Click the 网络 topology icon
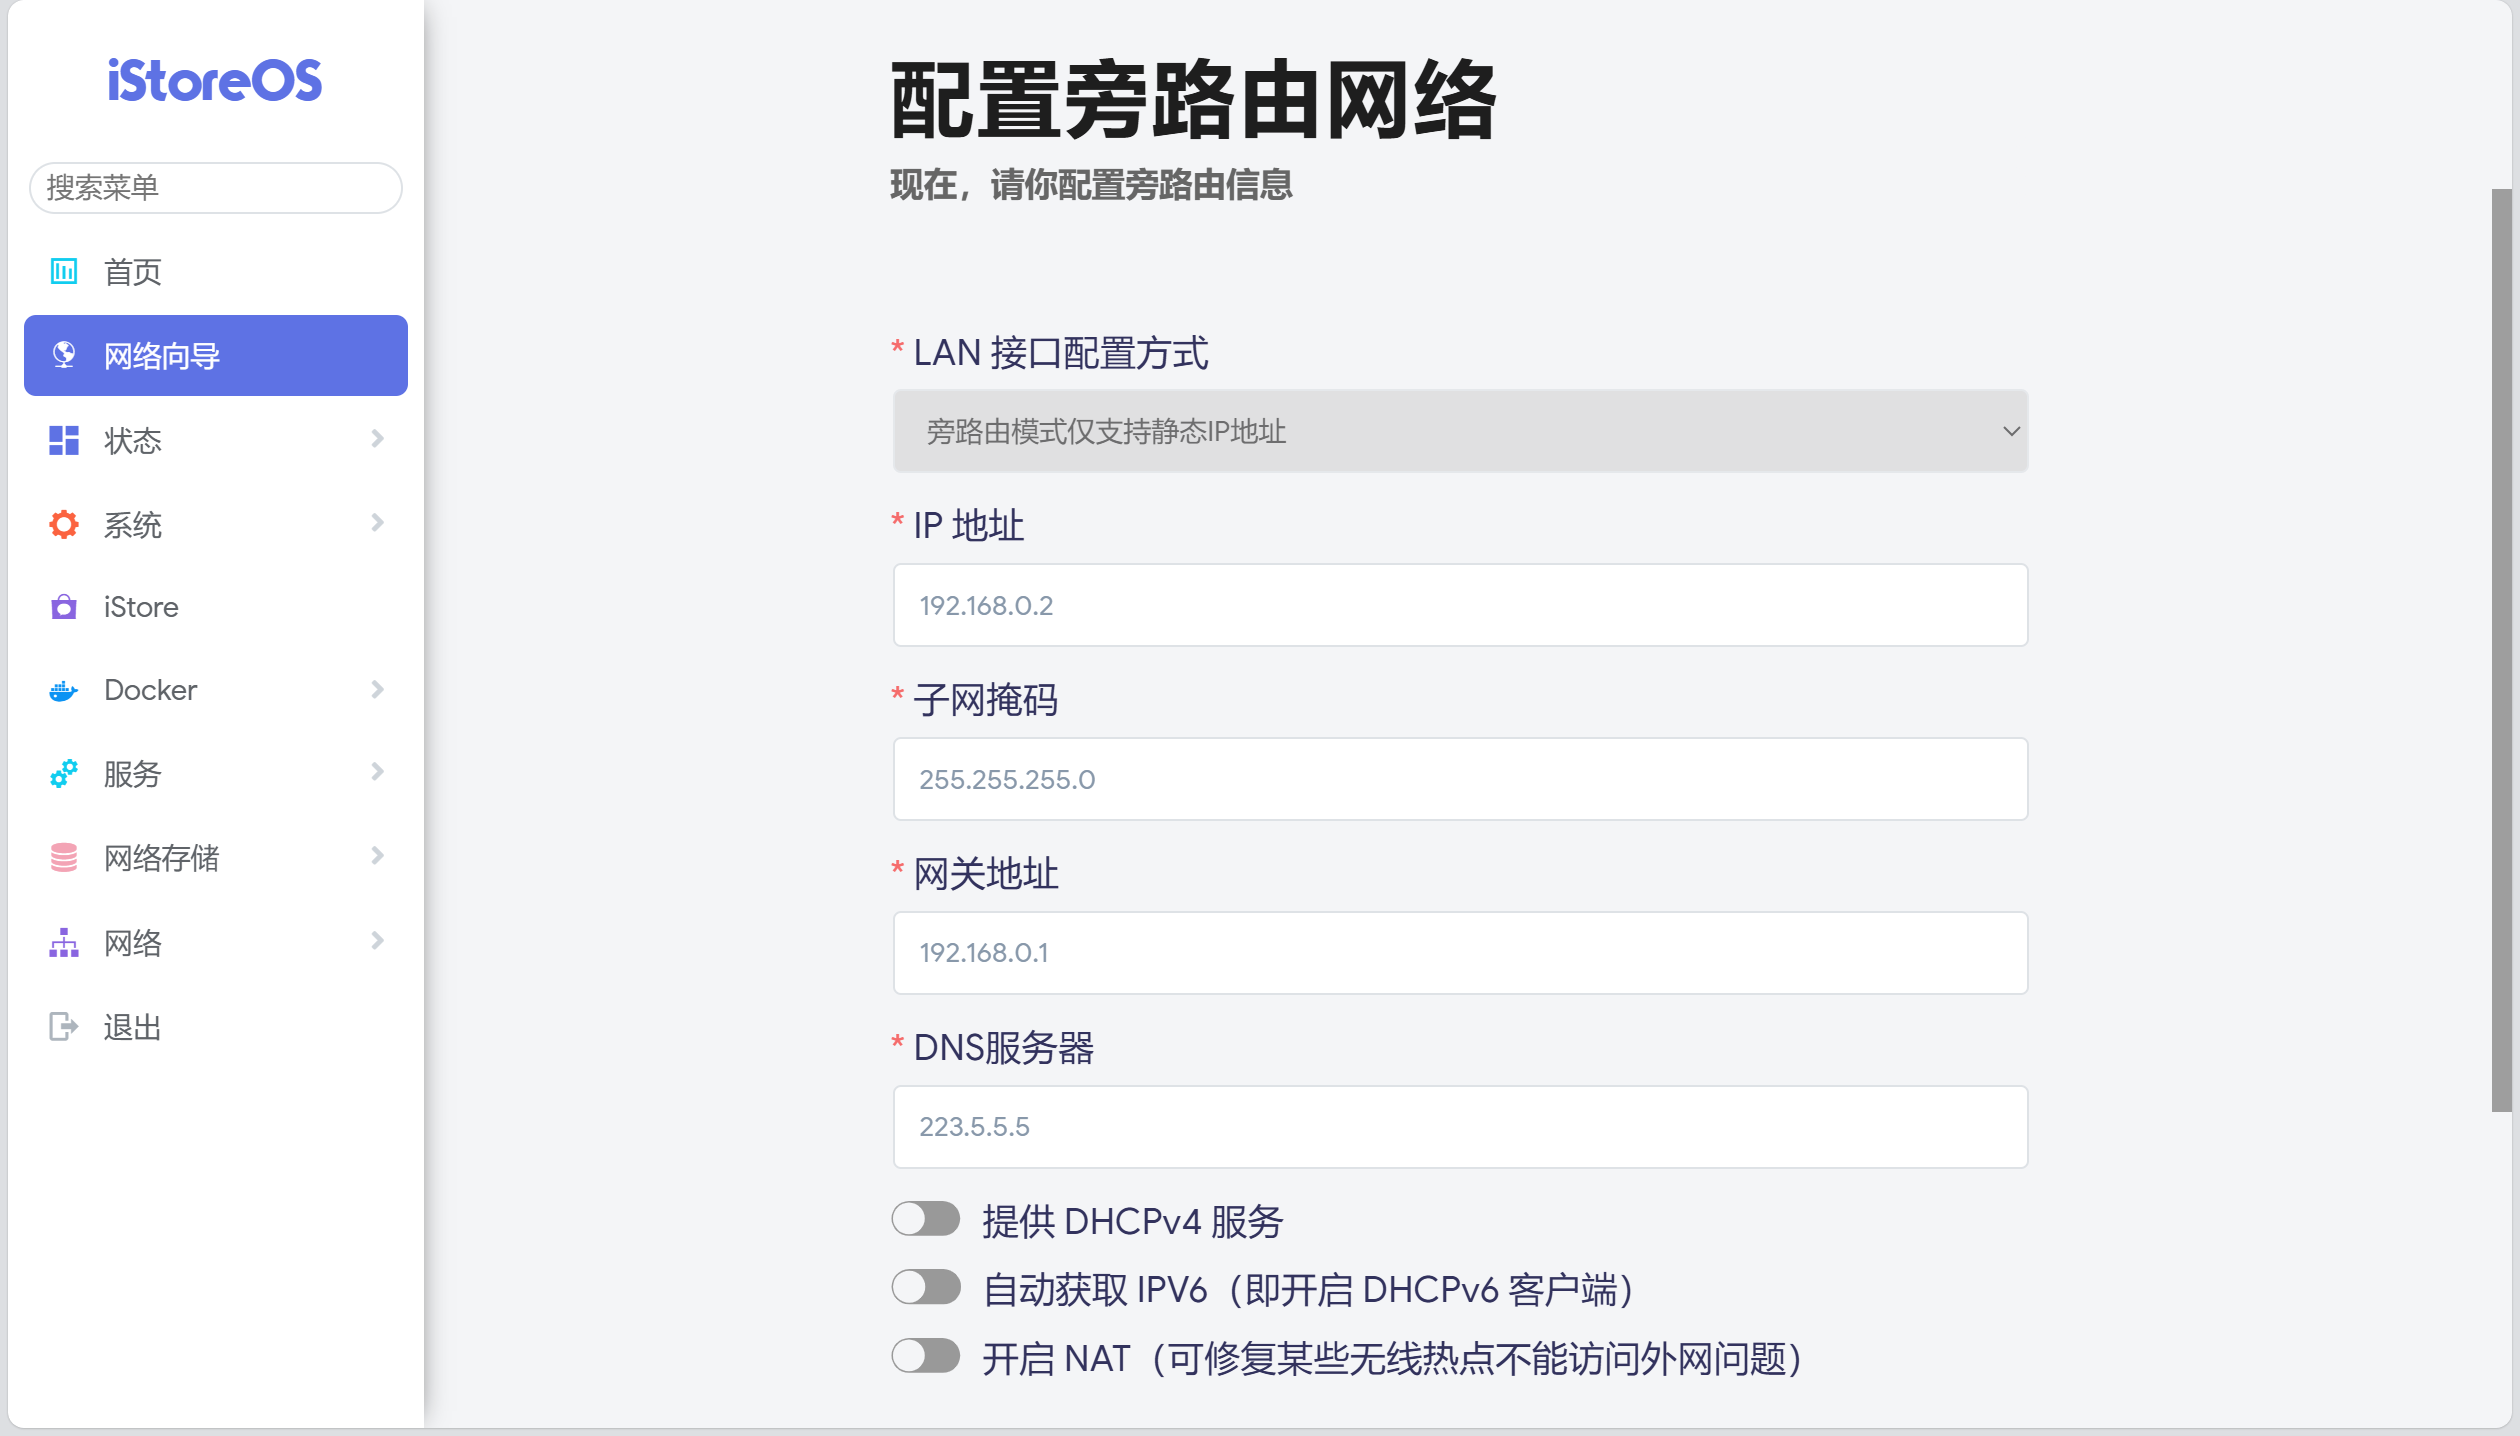 point(64,942)
